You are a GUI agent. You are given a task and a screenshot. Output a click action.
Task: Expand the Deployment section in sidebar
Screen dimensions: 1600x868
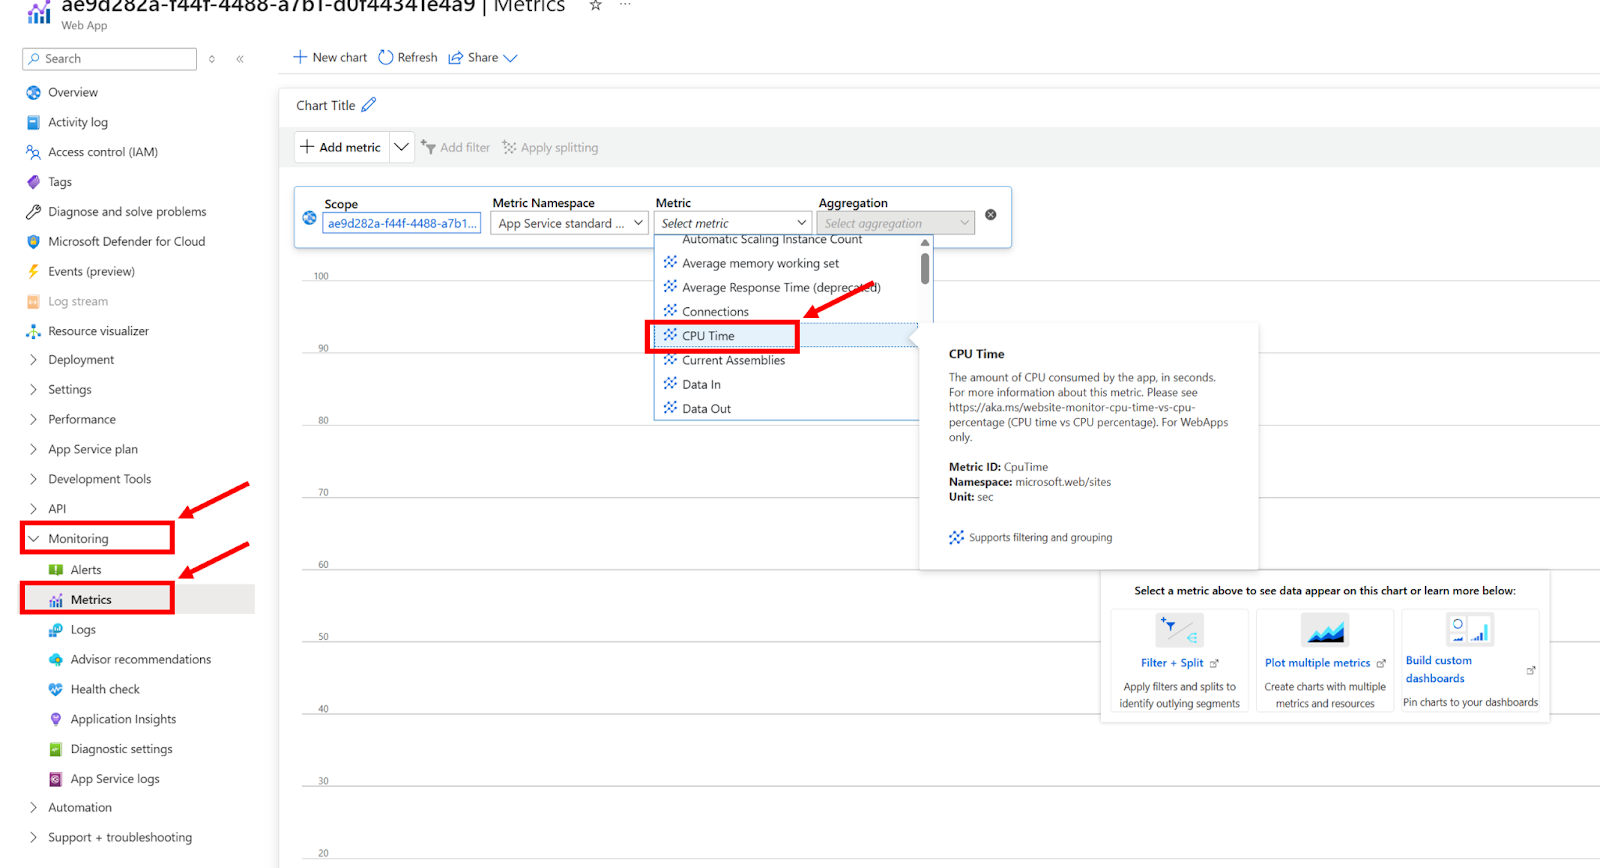tap(81, 360)
